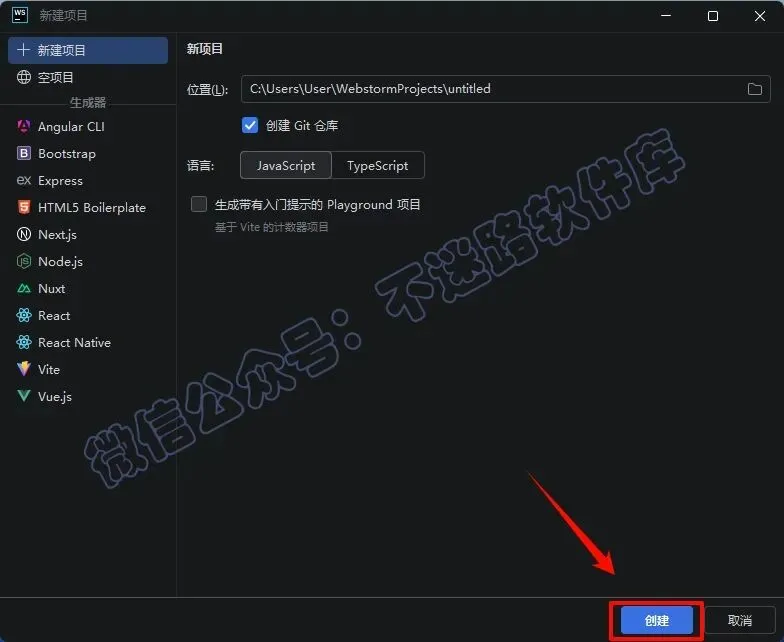Image resolution: width=784 pixels, height=642 pixels.
Task: Click the Vue.js V icon
Action: pyautogui.click(x=24, y=396)
